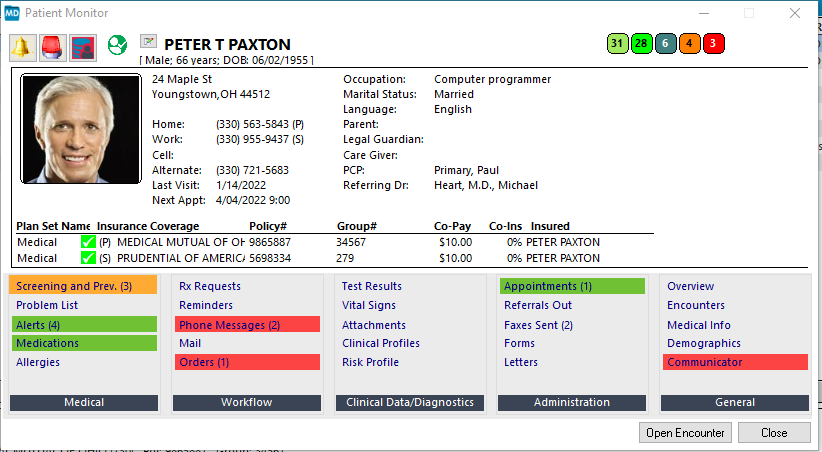Viewport: 822px width, 452px height.
Task: Select the Medical section header
Action: tap(84, 403)
